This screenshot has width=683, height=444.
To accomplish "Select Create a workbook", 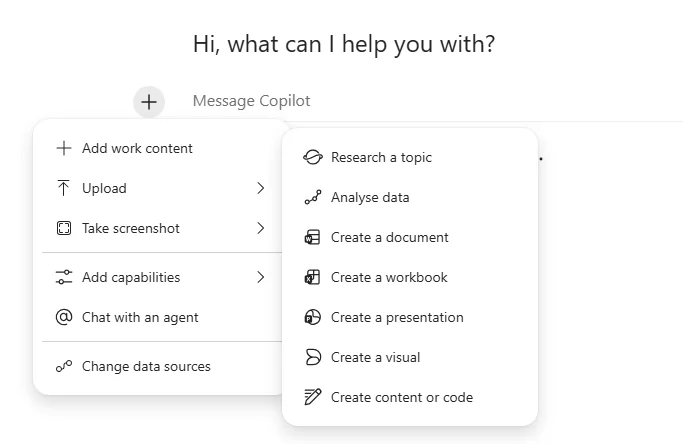I will point(410,278).
